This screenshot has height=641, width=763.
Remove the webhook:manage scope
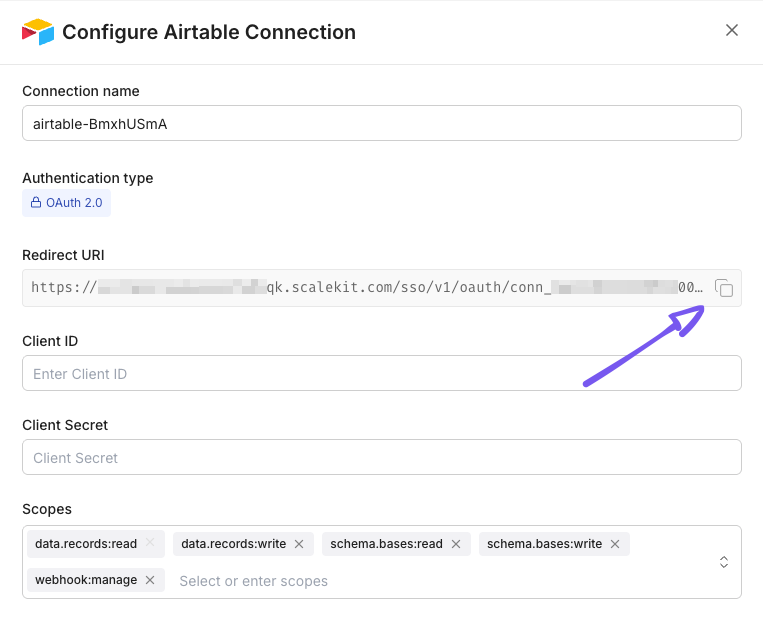click(150, 580)
